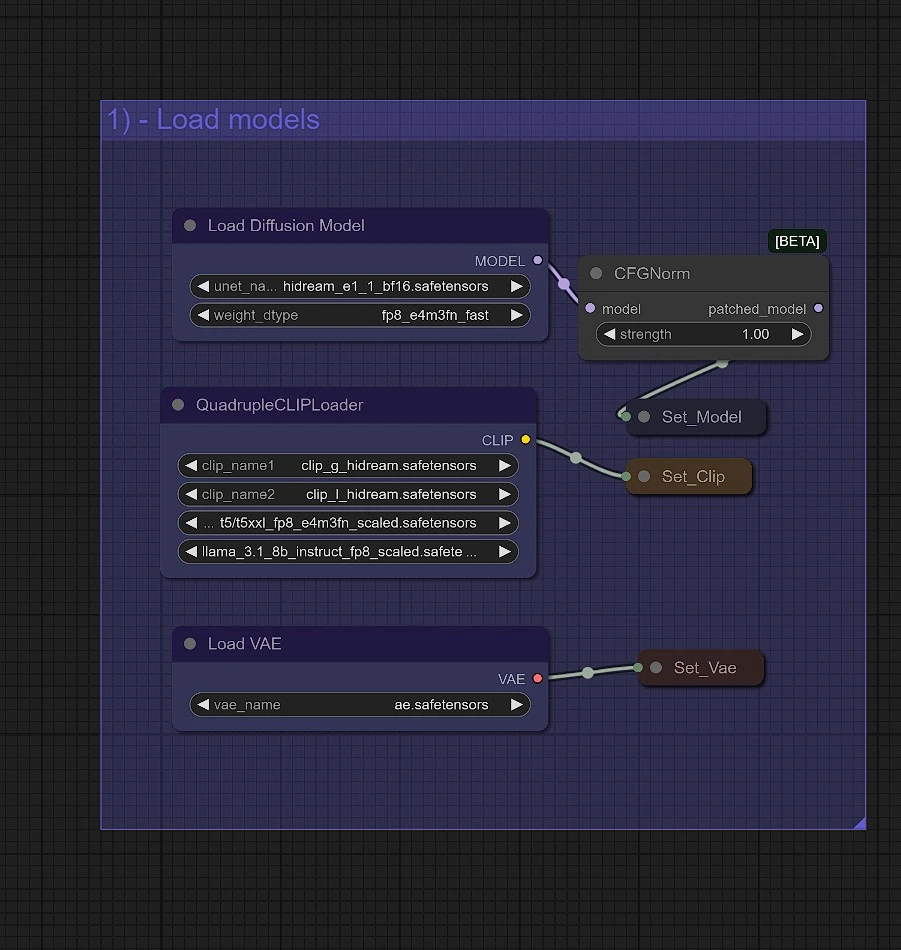Image resolution: width=901 pixels, height=950 pixels.
Task: Click previous arrow on unet_name field
Action: pos(203,286)
